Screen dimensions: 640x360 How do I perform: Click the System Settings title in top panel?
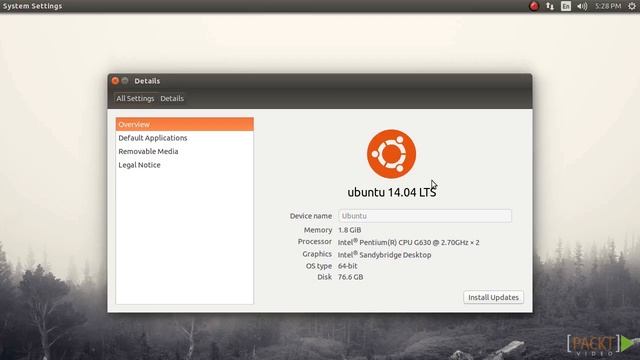click(32, 6)
